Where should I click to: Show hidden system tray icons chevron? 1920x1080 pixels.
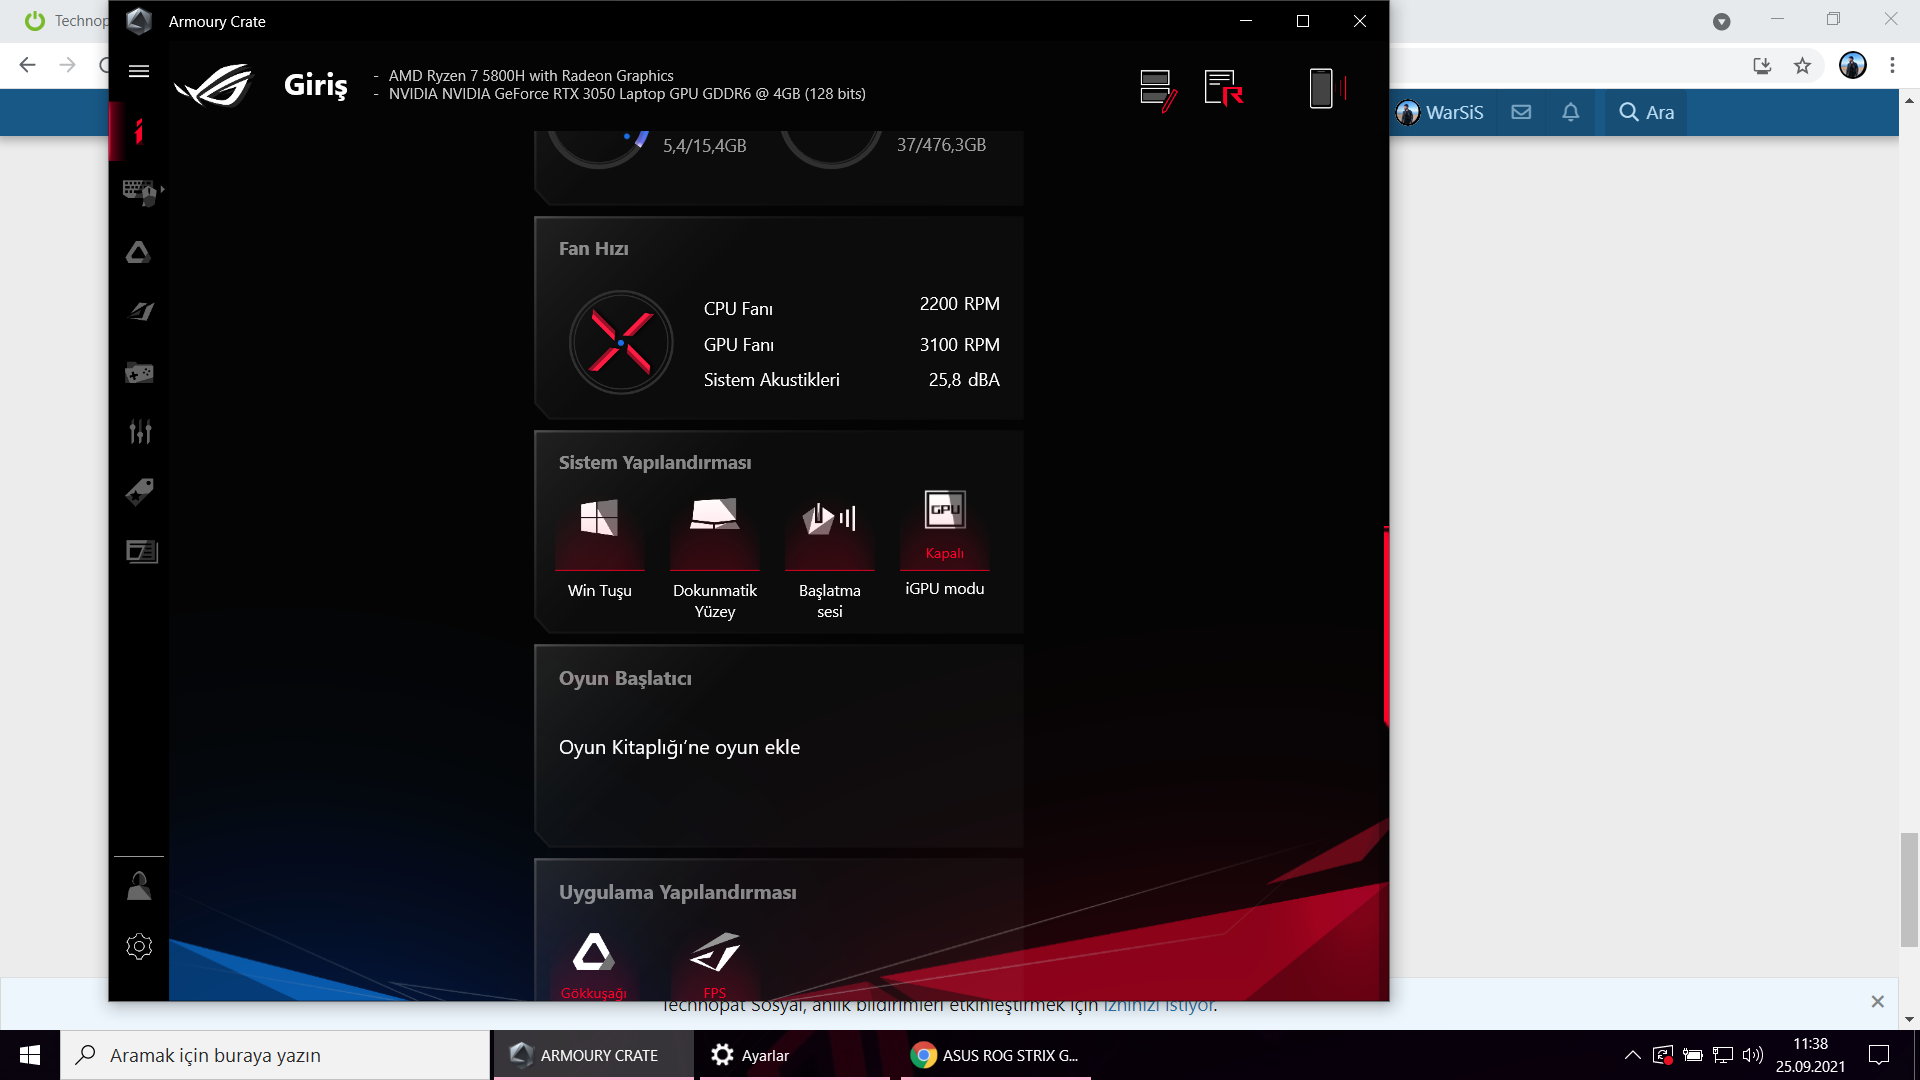pos(1632,1055)
